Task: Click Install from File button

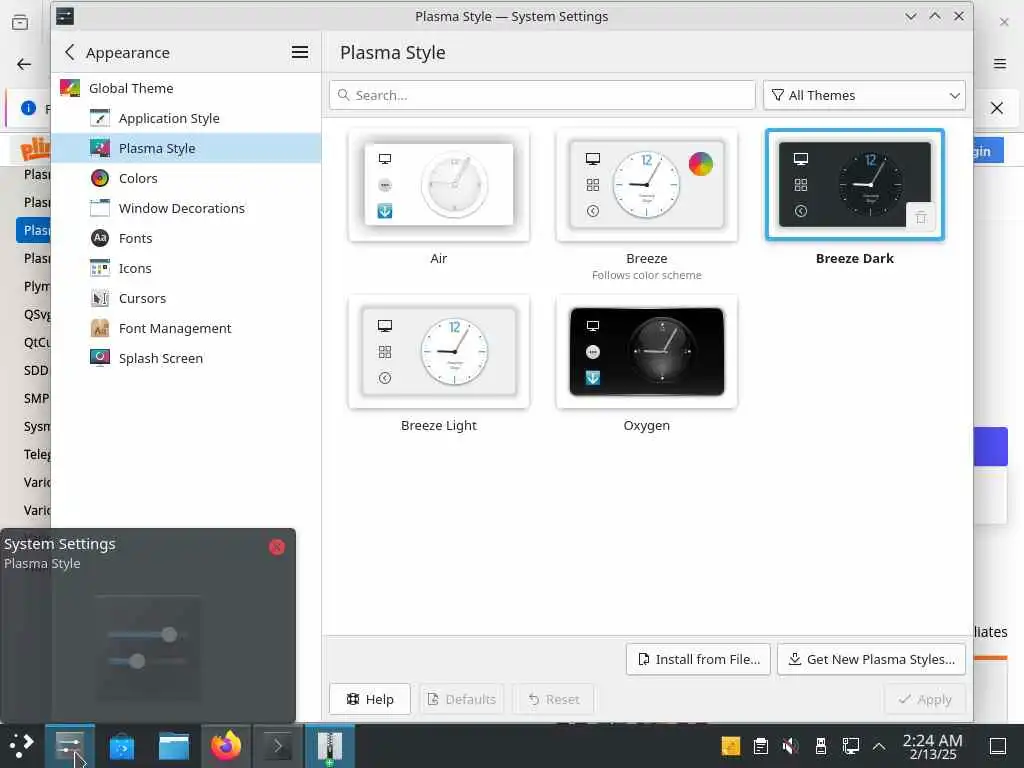Action: [x=698, y=660]
